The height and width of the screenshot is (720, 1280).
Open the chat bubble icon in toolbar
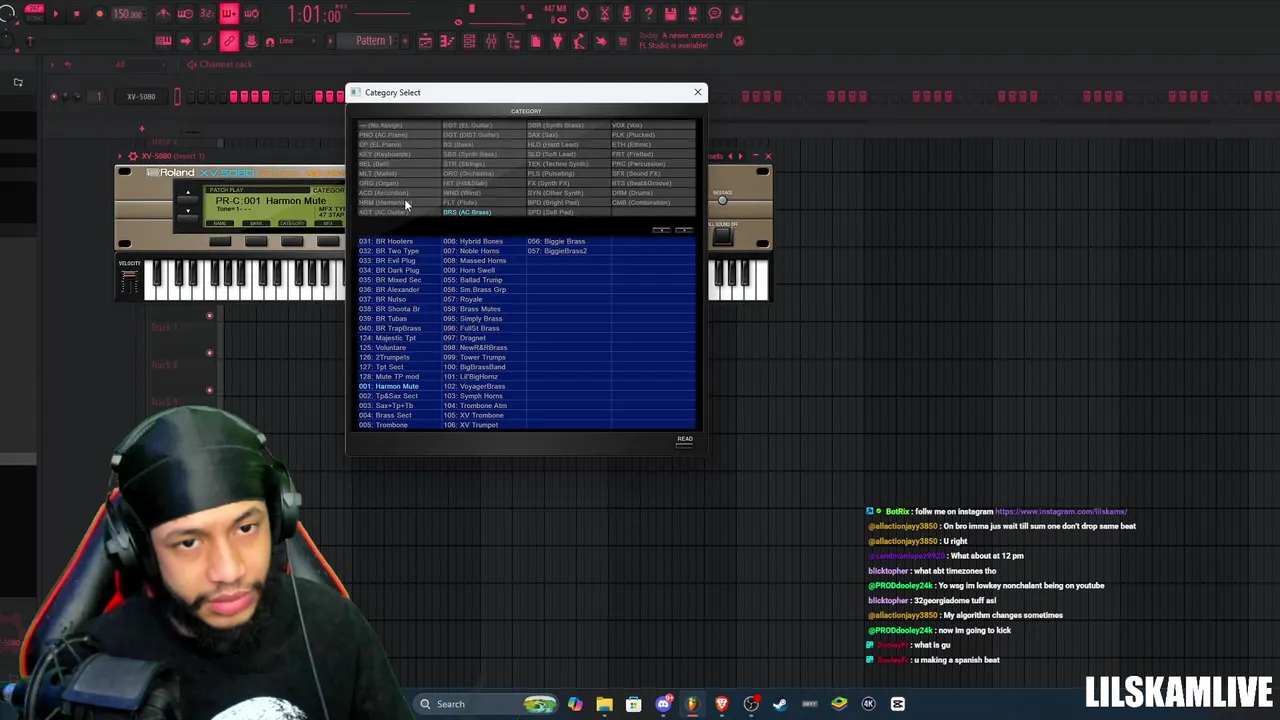click(x=714, y=14)
